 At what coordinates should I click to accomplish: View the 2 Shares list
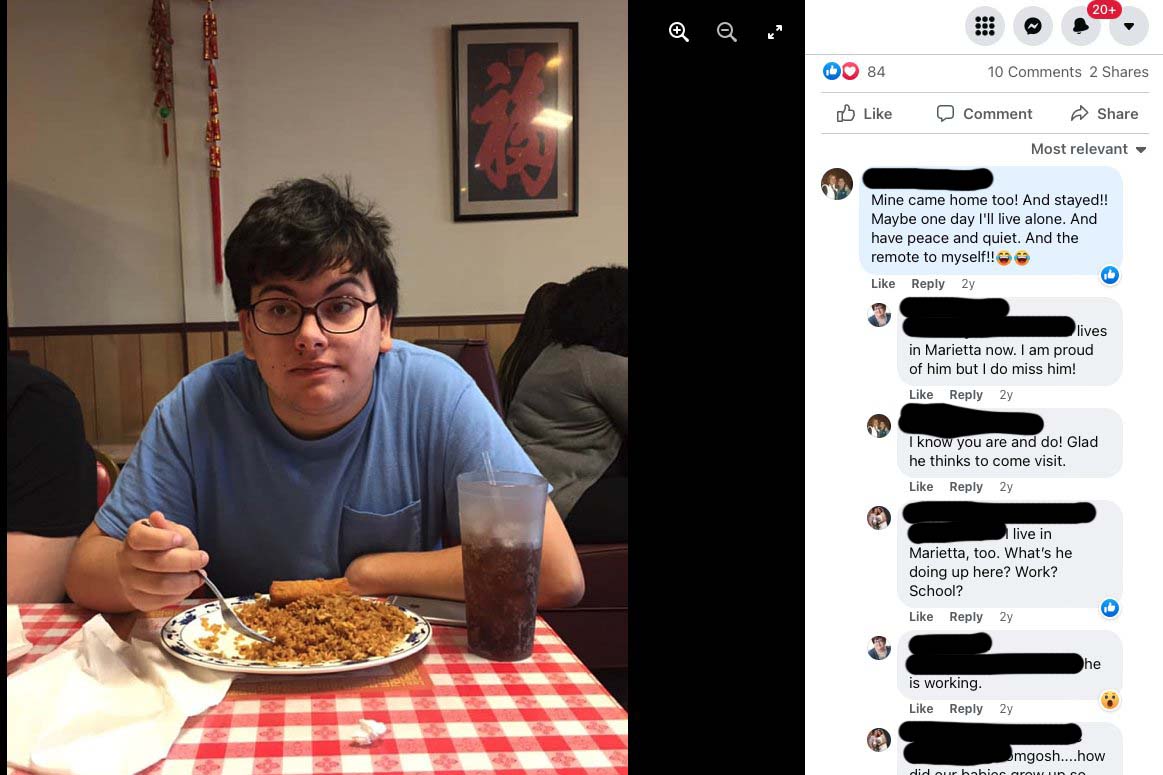click(1118, 72)
